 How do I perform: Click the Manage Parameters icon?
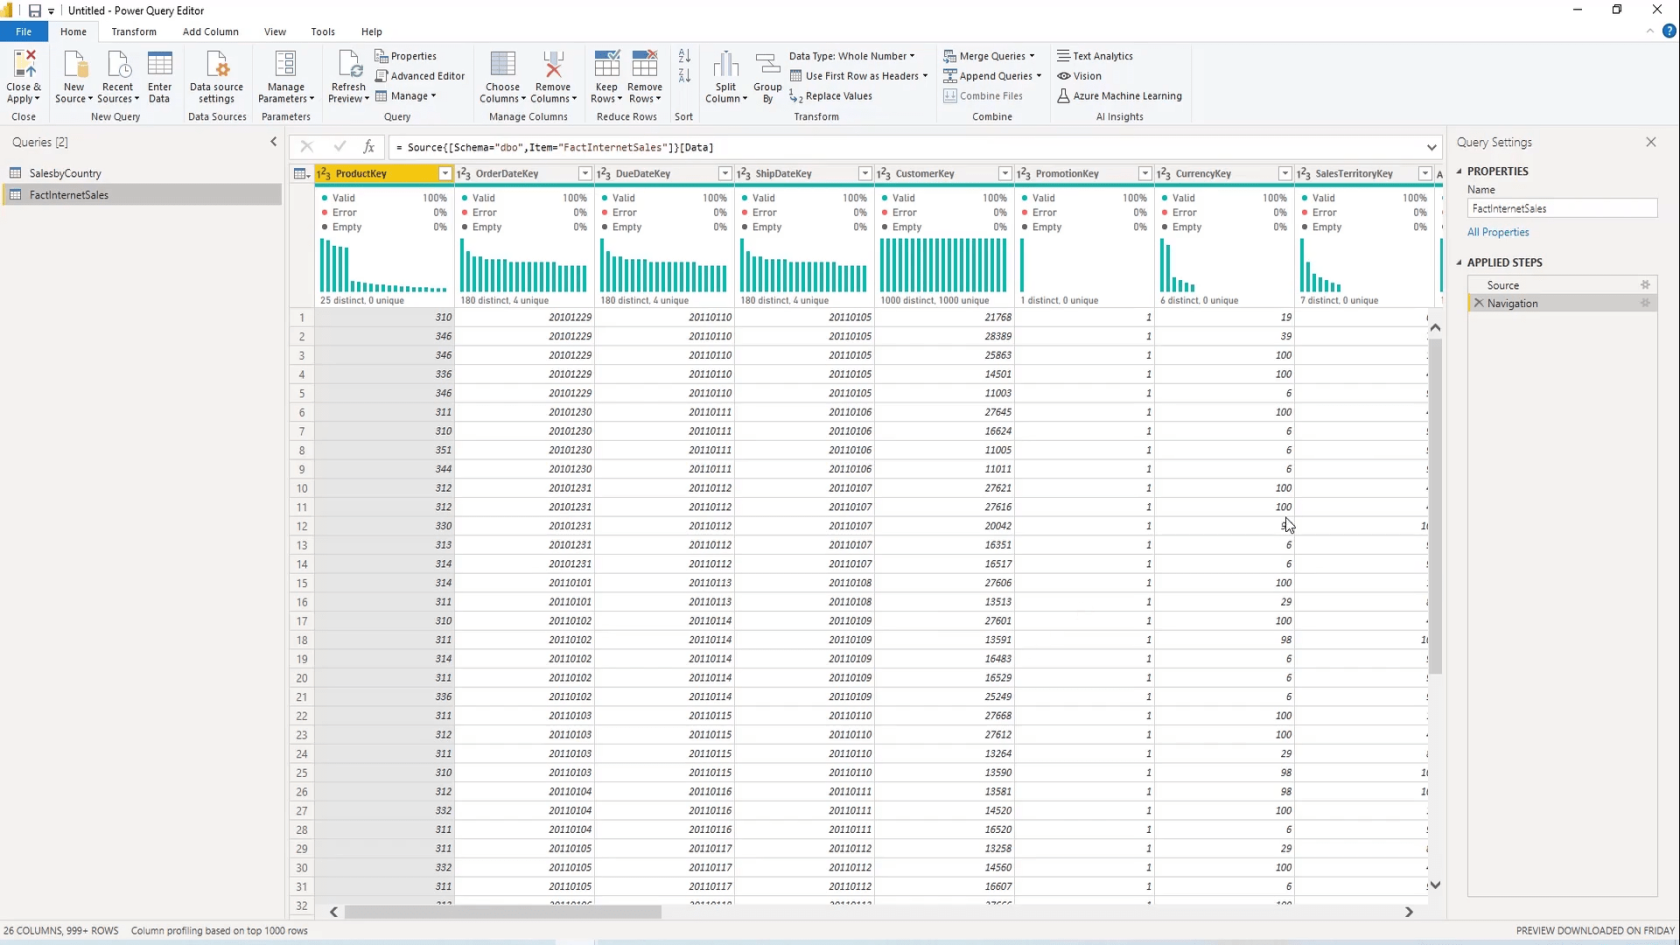pyautogui.click(x=286, y=64)
